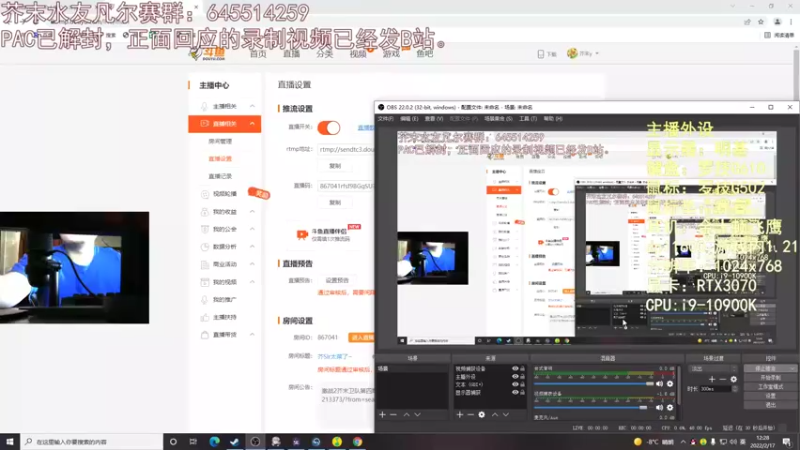Screen dimensions: 800x450
Task: Open Microsoft Edge from taskbar
Action: click(214, 441)
